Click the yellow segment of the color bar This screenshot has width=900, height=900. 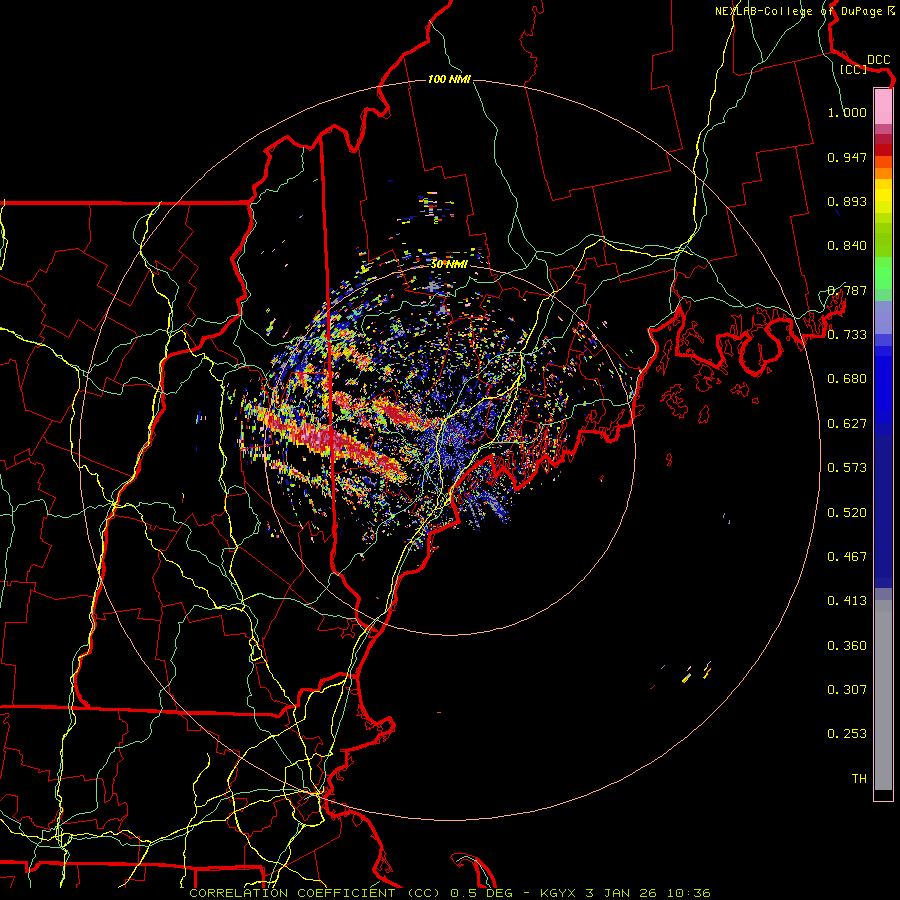(x=883, y=196)
